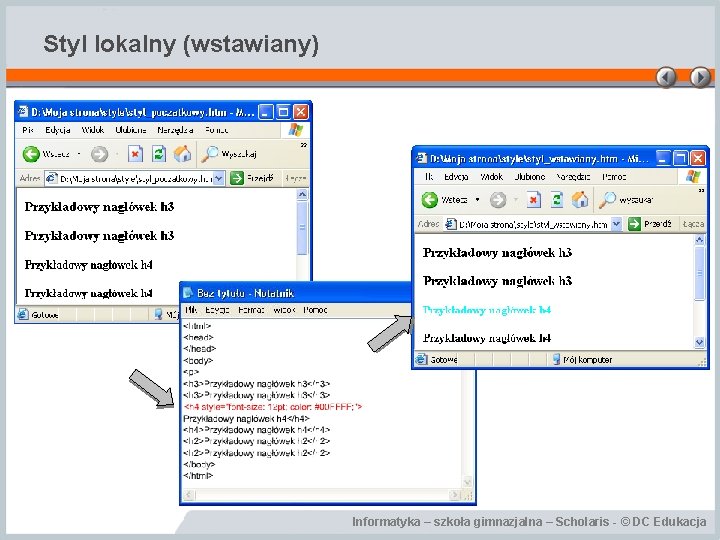The image size is (720, 540).
Task: Expand toolbar chevron in styl_poczatkowy window
Action: coord(304,145)
